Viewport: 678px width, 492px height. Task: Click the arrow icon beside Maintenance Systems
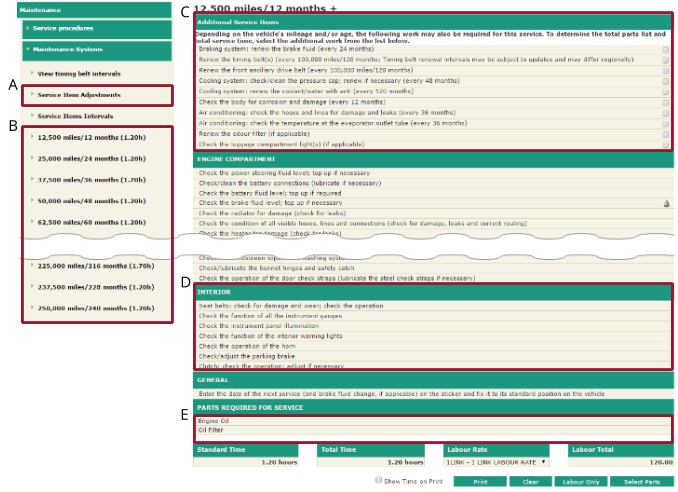[x=25, y=49]
